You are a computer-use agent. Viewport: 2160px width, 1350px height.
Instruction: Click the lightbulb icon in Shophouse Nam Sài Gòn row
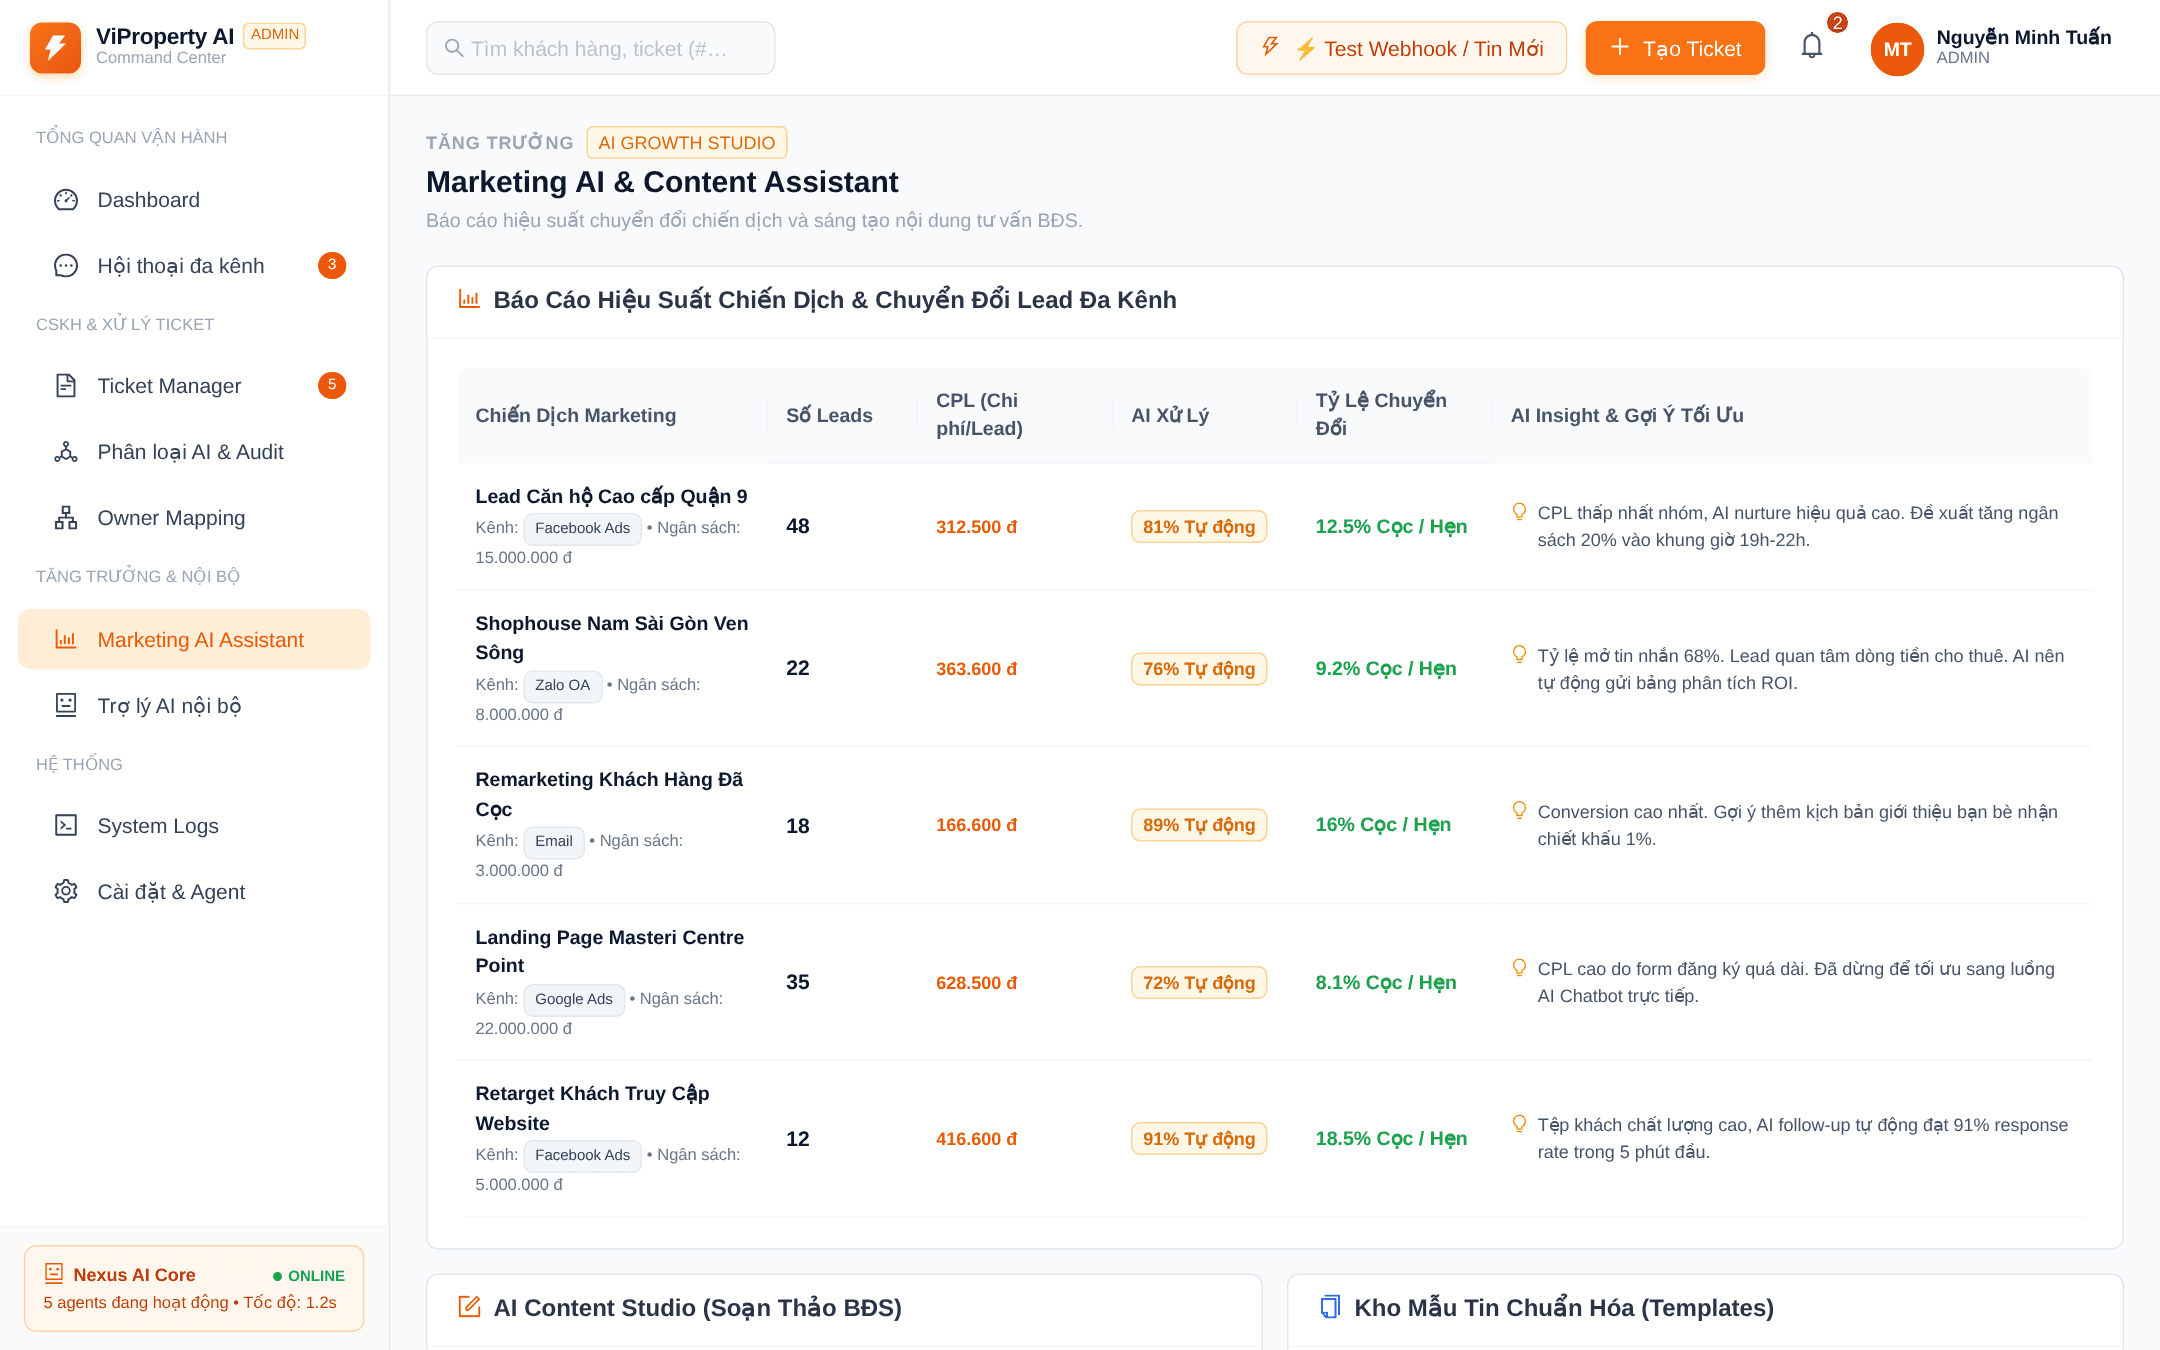pos(1519,655)
